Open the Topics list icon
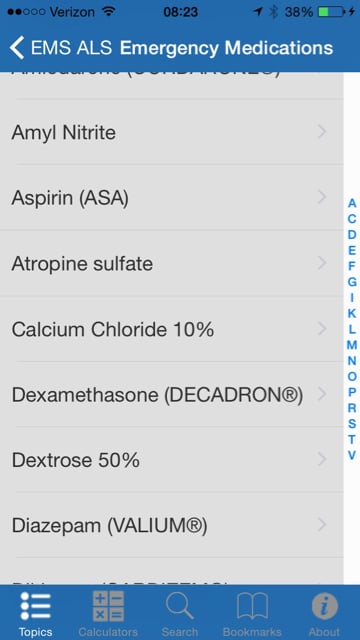The image size is (360, 640). pyautogui.click(x=36, y=606)
